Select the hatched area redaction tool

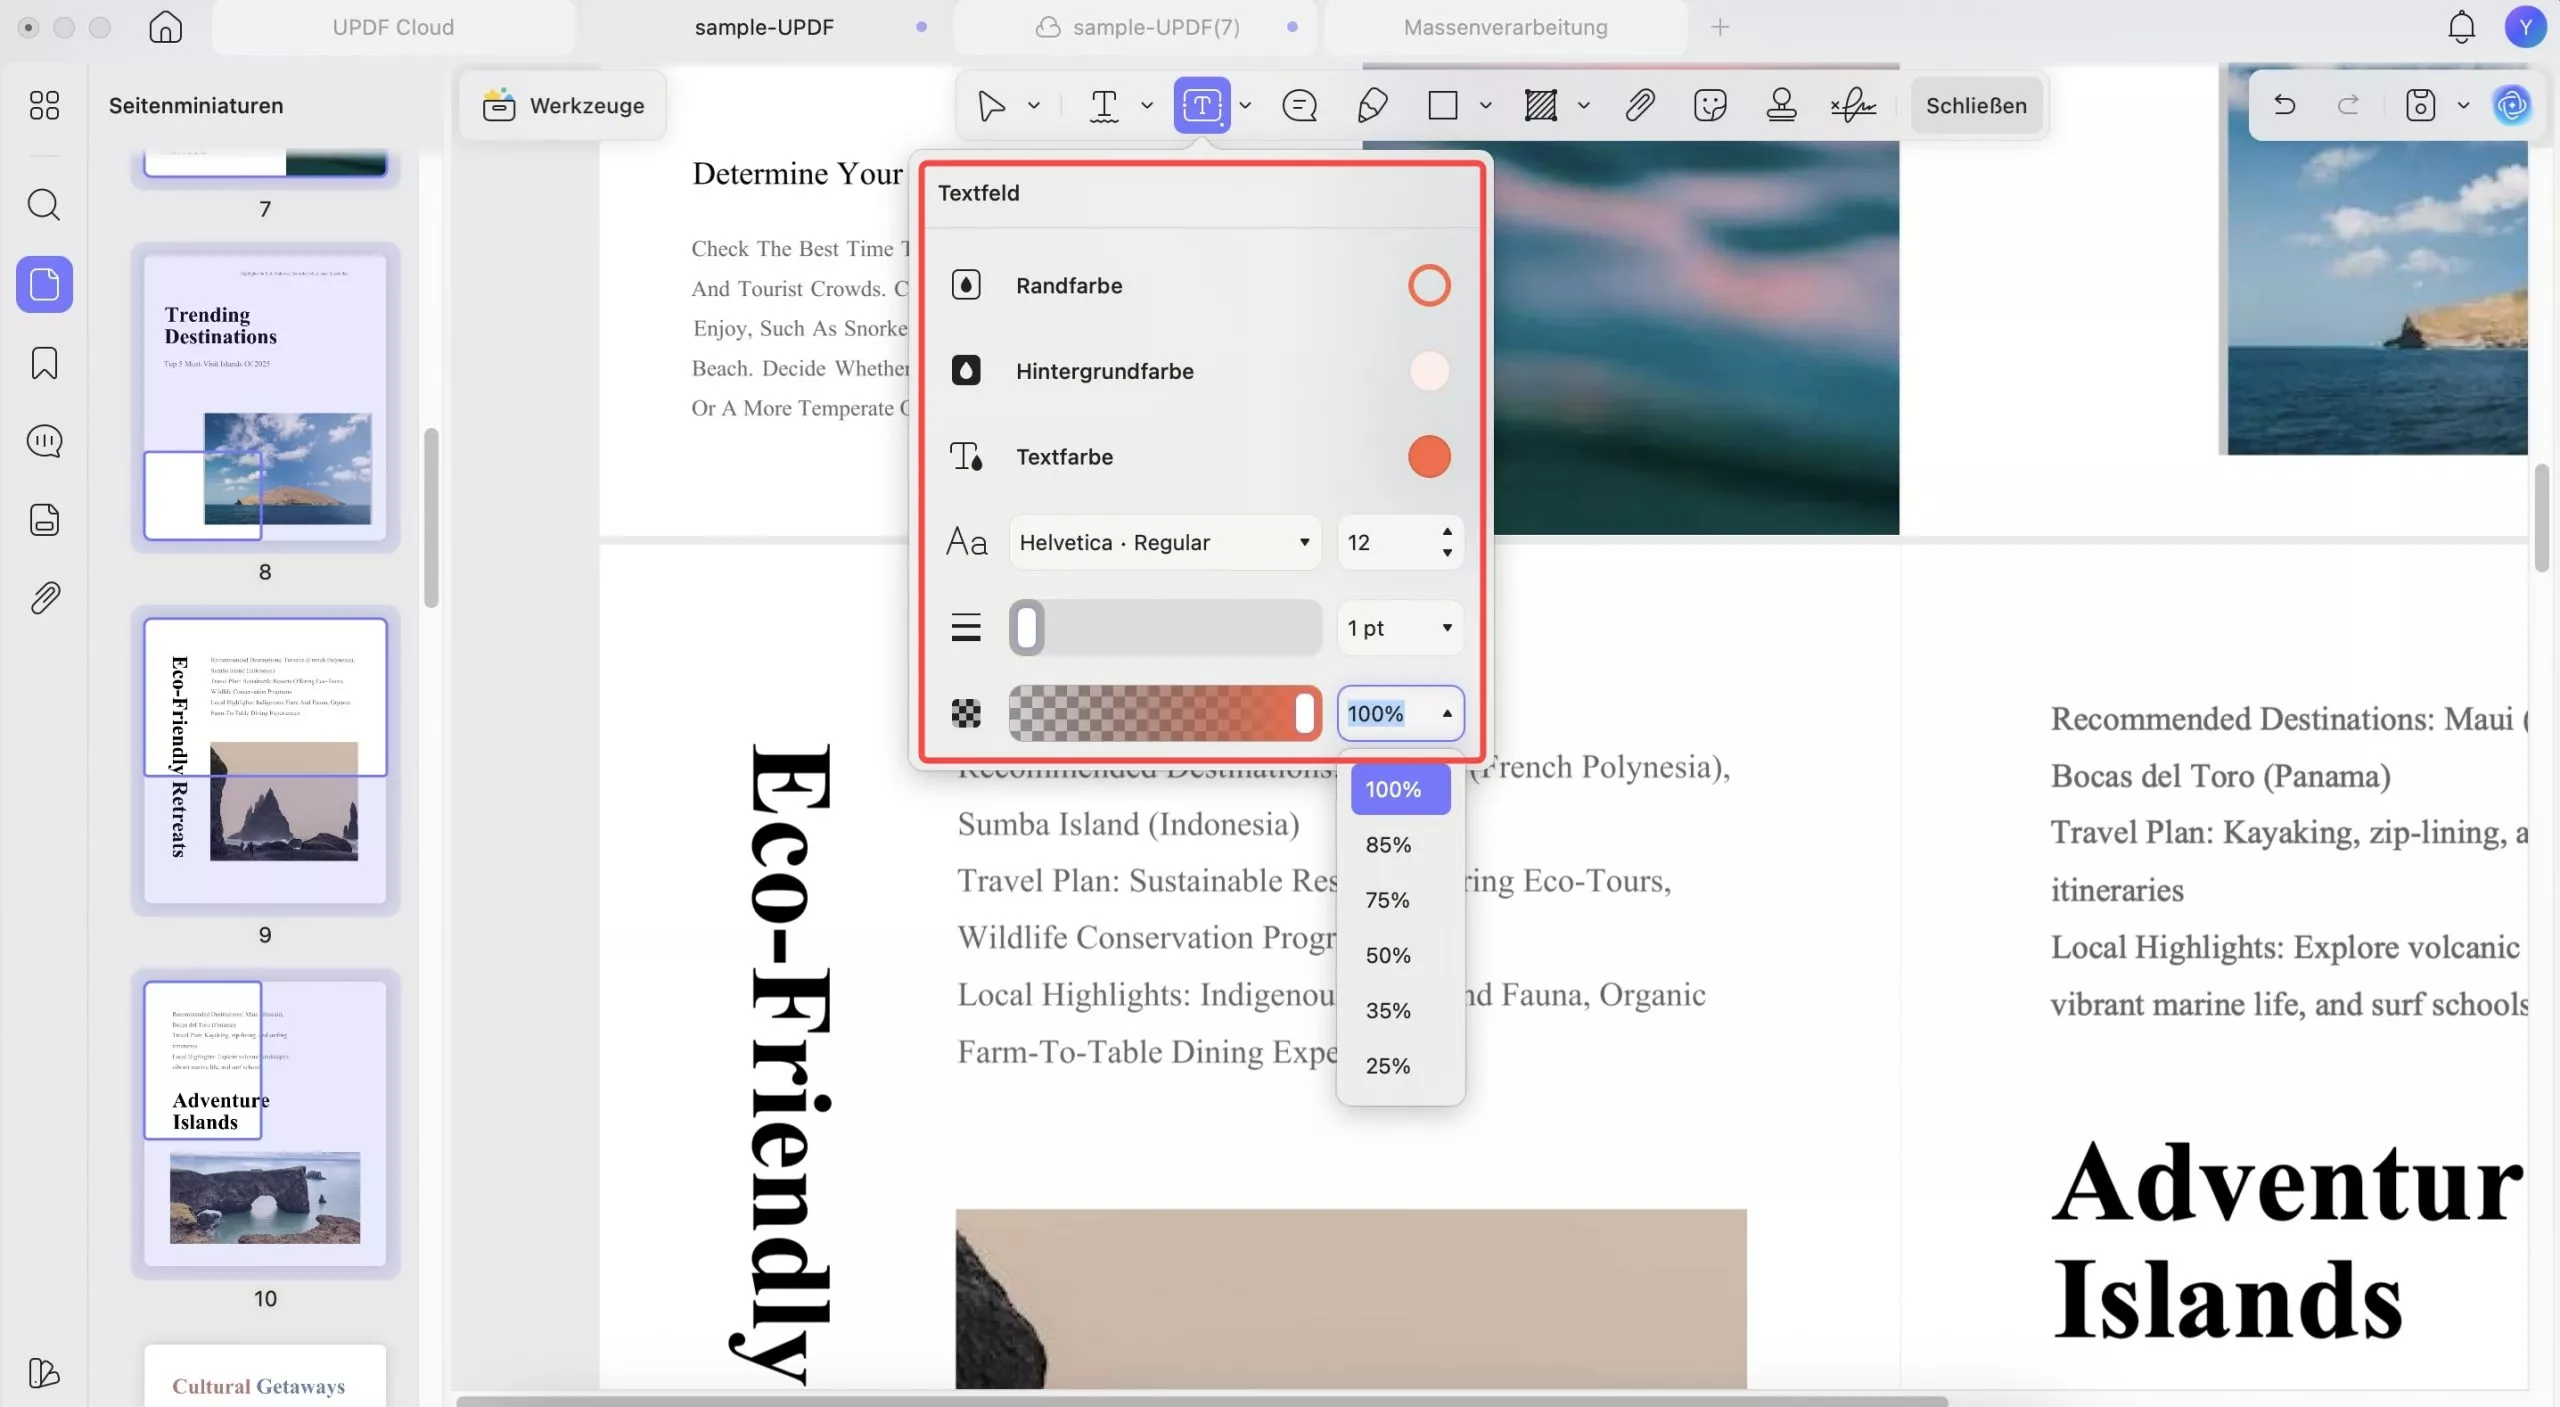(1540, 105)
